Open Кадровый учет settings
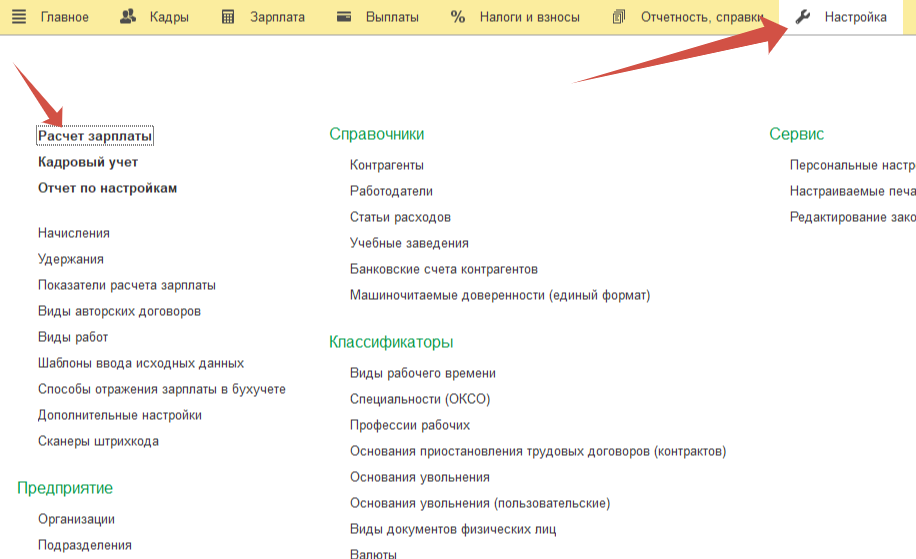This screenshot has height=559, width=916. tap(88, 162)
